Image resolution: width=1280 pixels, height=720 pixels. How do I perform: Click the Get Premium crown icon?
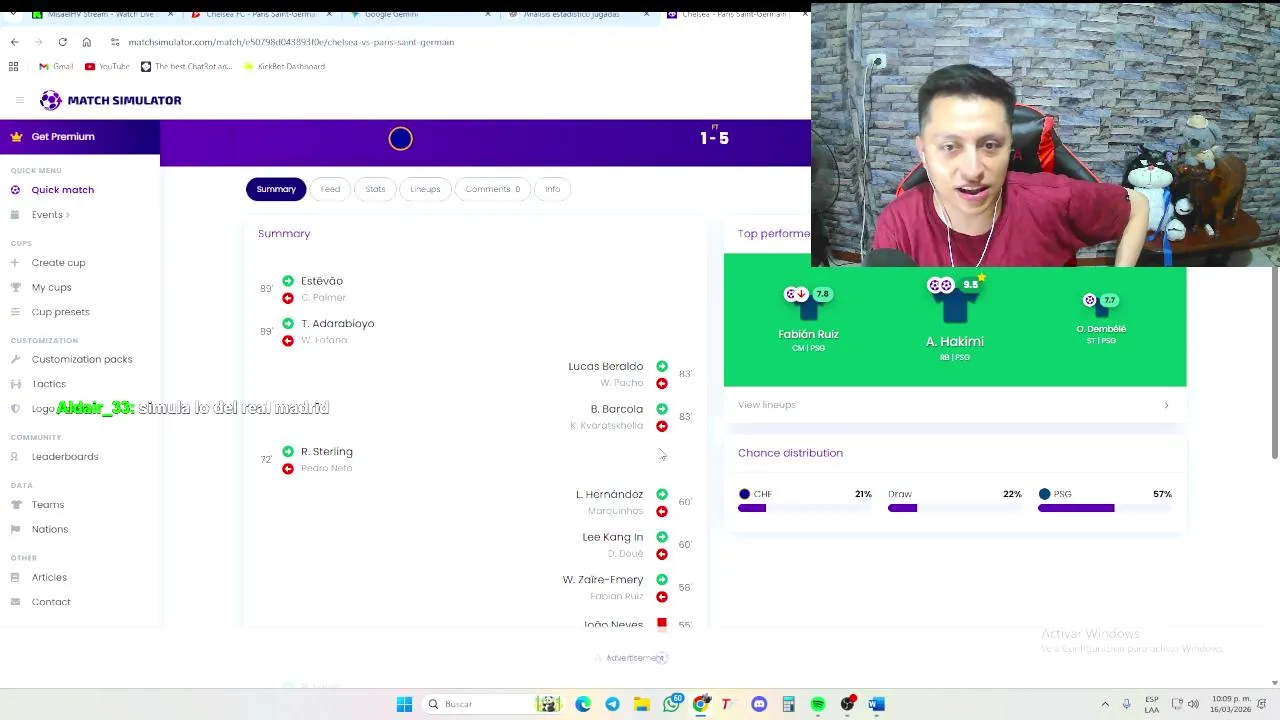pos(15,137)
